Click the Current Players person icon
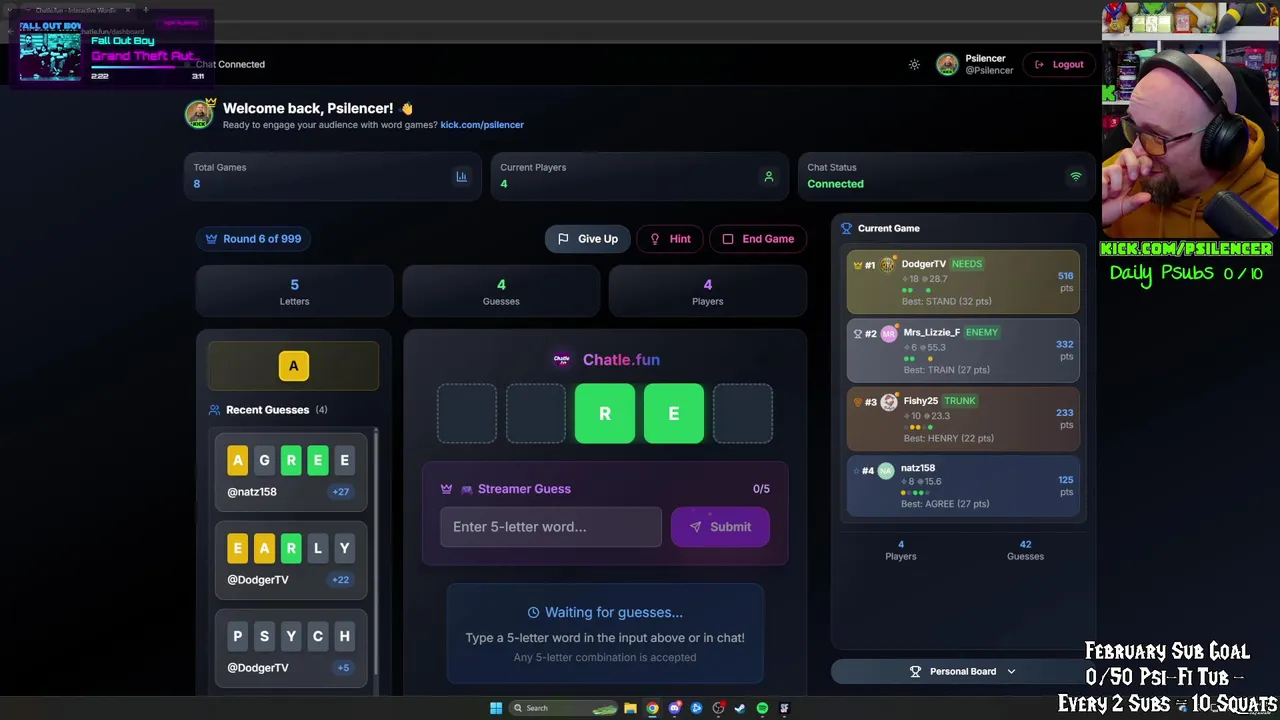Viewport: 1280px width, 720px height. click(768, 177)
